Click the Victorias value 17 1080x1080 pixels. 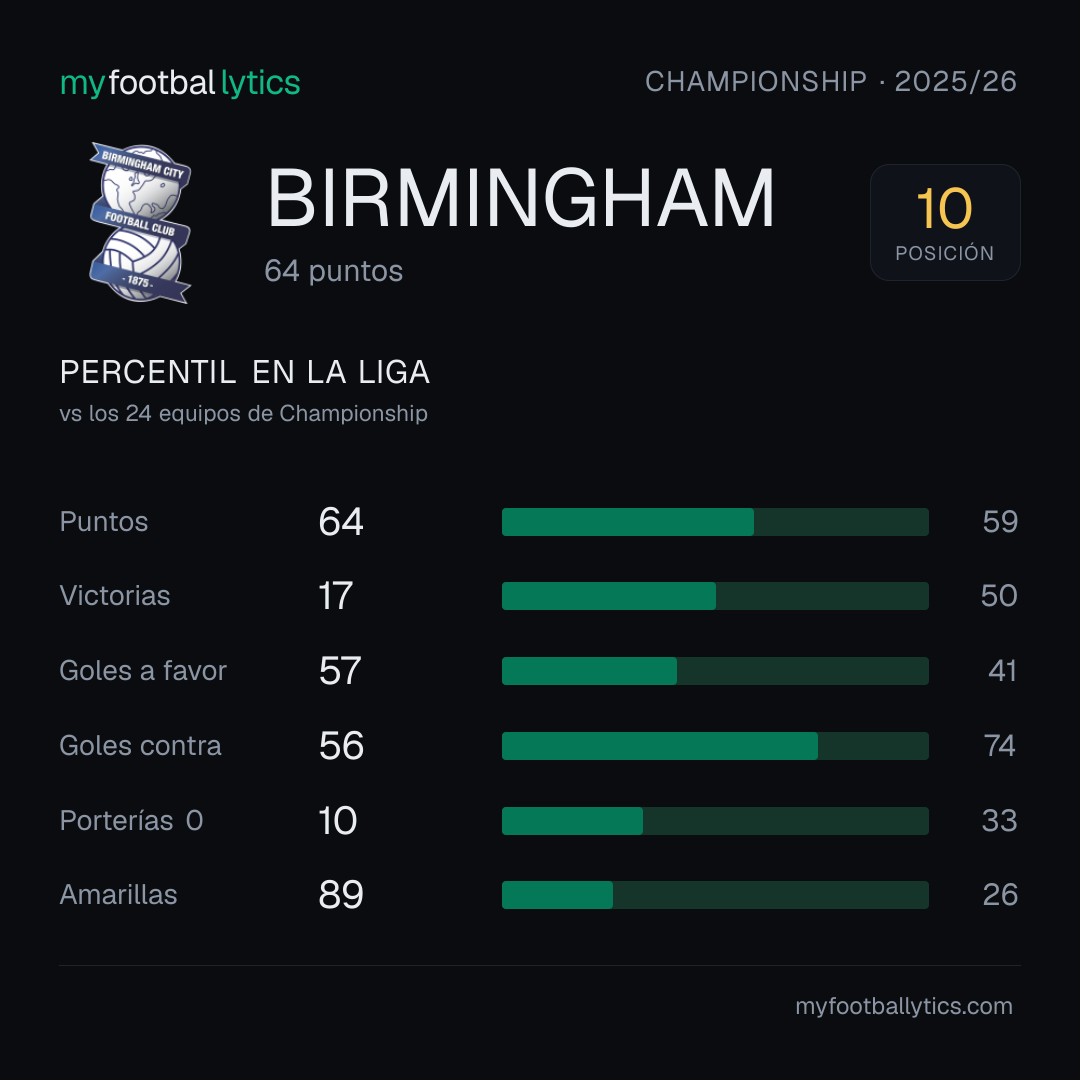335,596
